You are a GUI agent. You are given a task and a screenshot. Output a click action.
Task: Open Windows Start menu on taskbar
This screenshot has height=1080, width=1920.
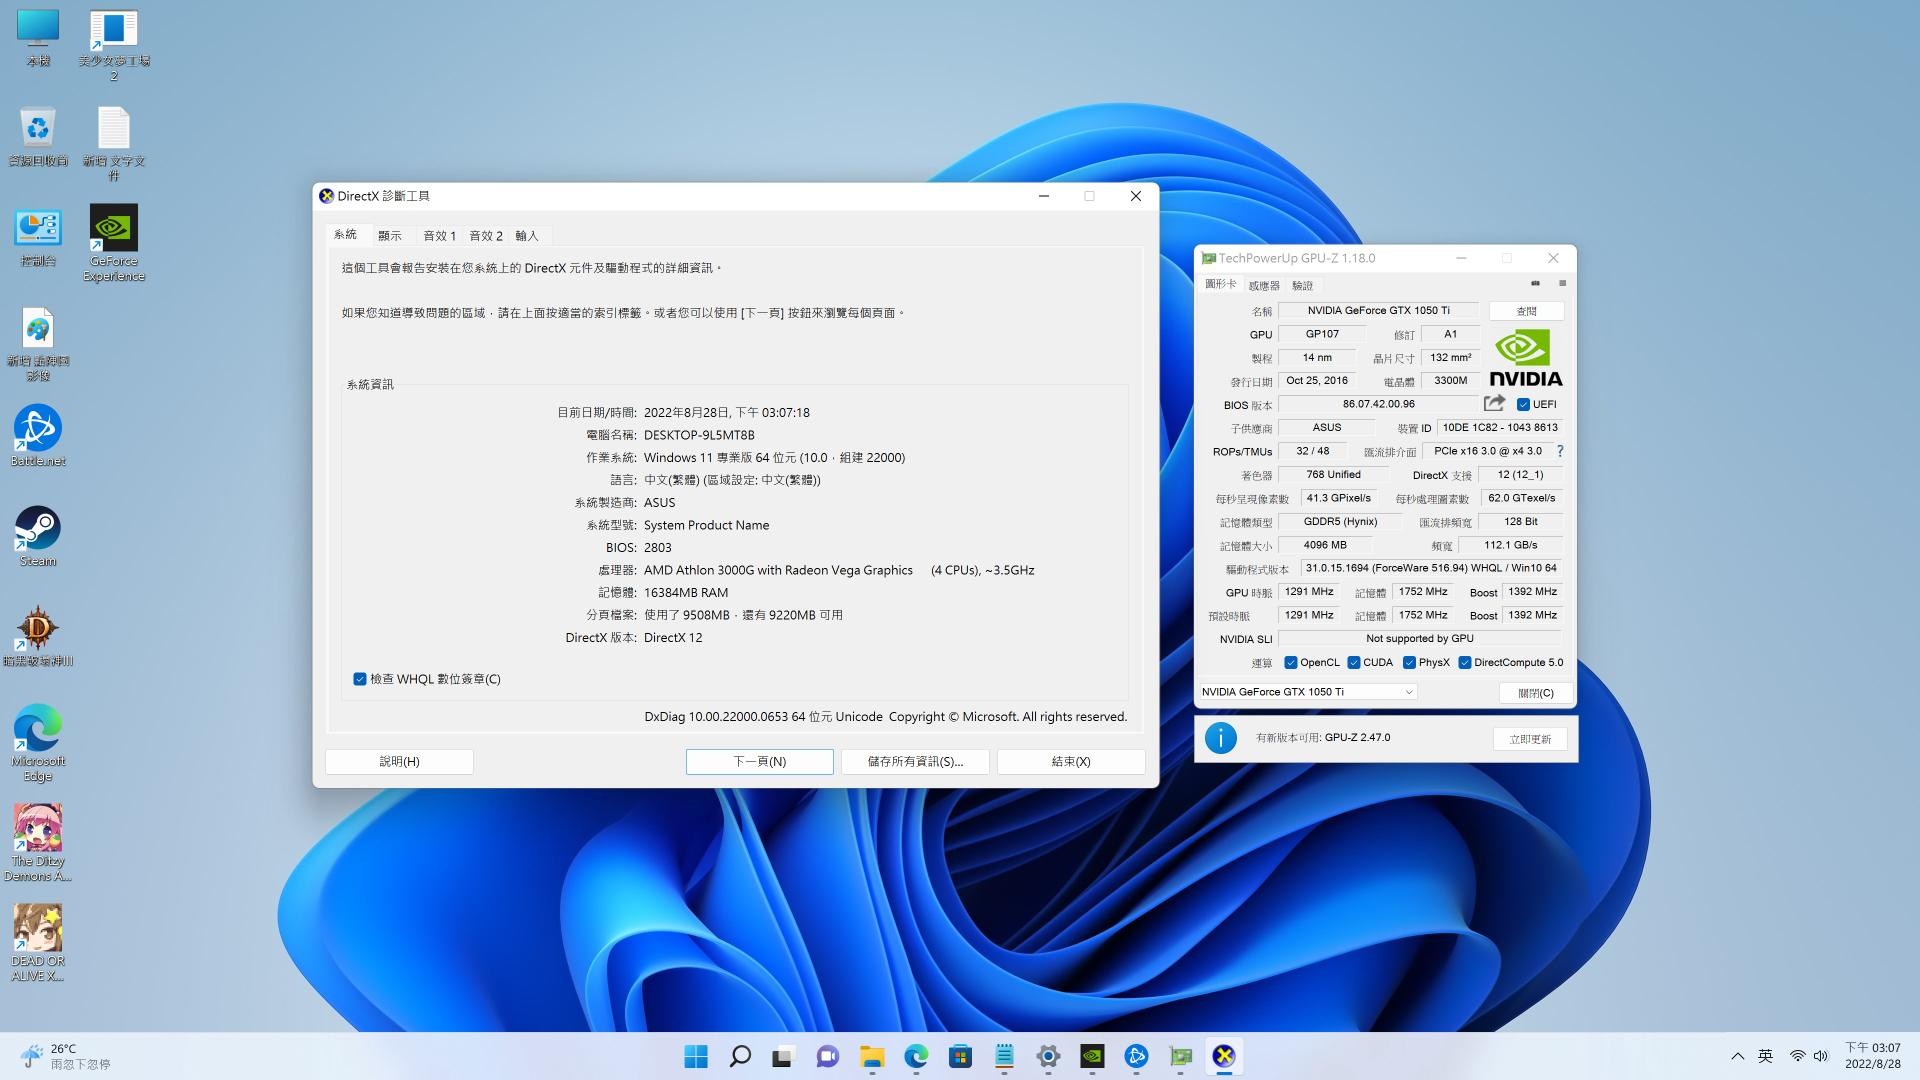click(696, 1056)
